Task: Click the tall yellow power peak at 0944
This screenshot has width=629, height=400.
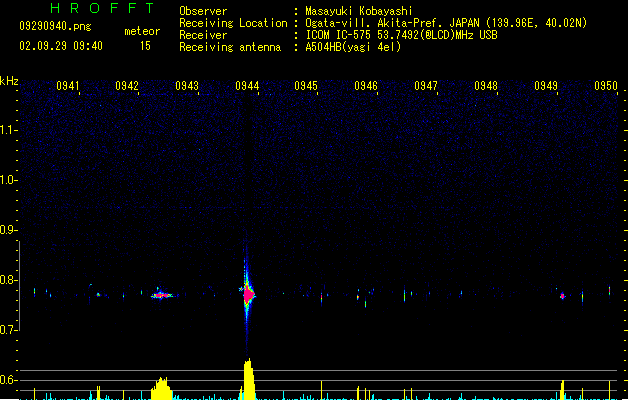Action: 249,379
